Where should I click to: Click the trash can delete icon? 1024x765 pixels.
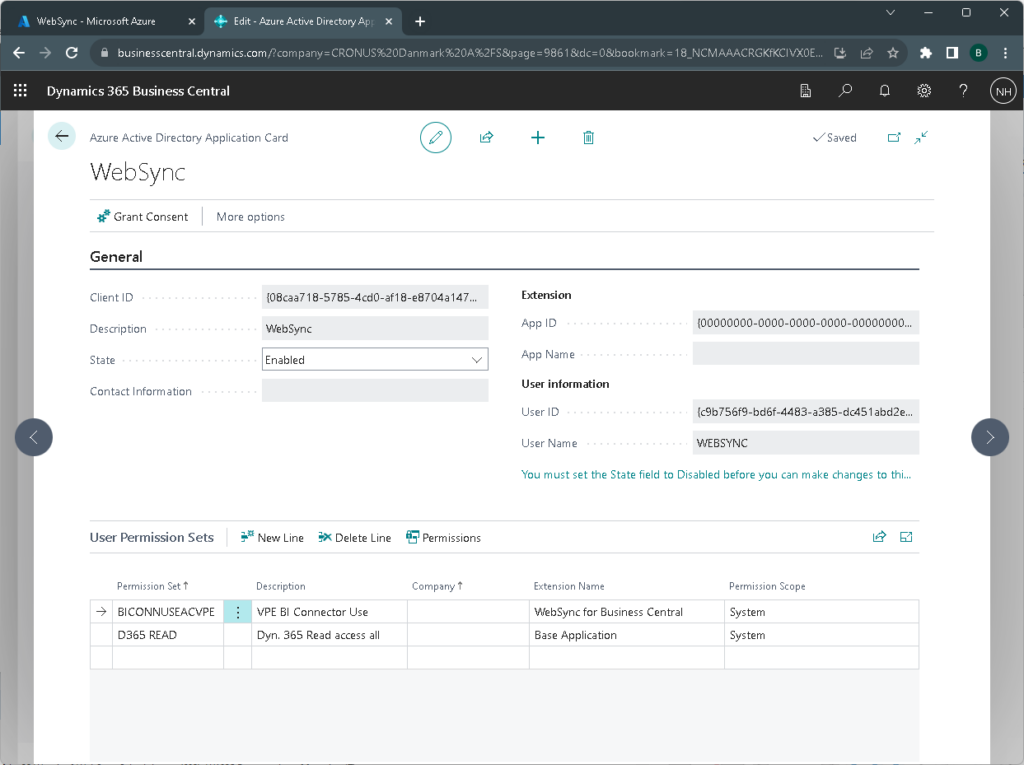tap(589, 138)
